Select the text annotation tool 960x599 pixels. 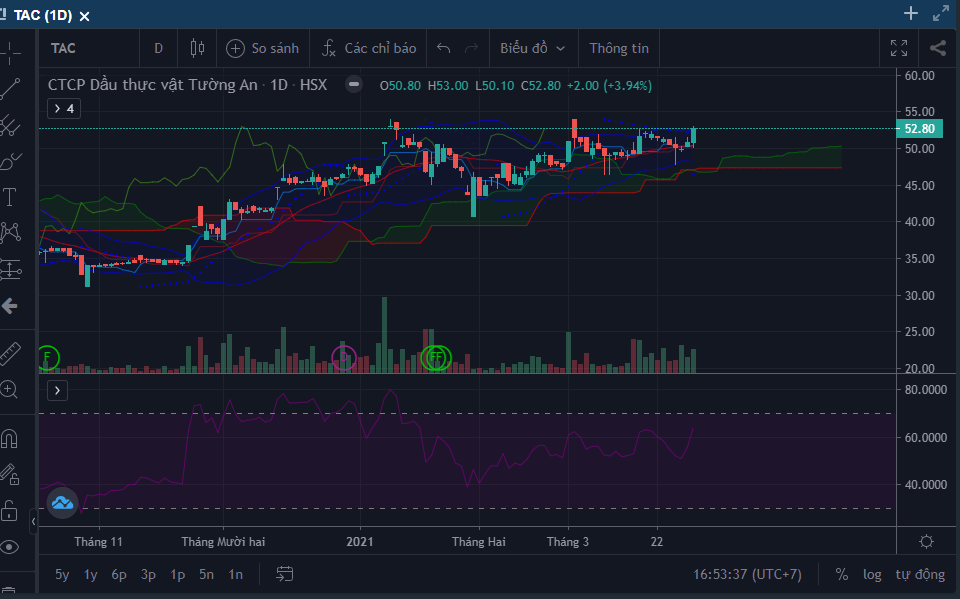(x=10, y=197)
